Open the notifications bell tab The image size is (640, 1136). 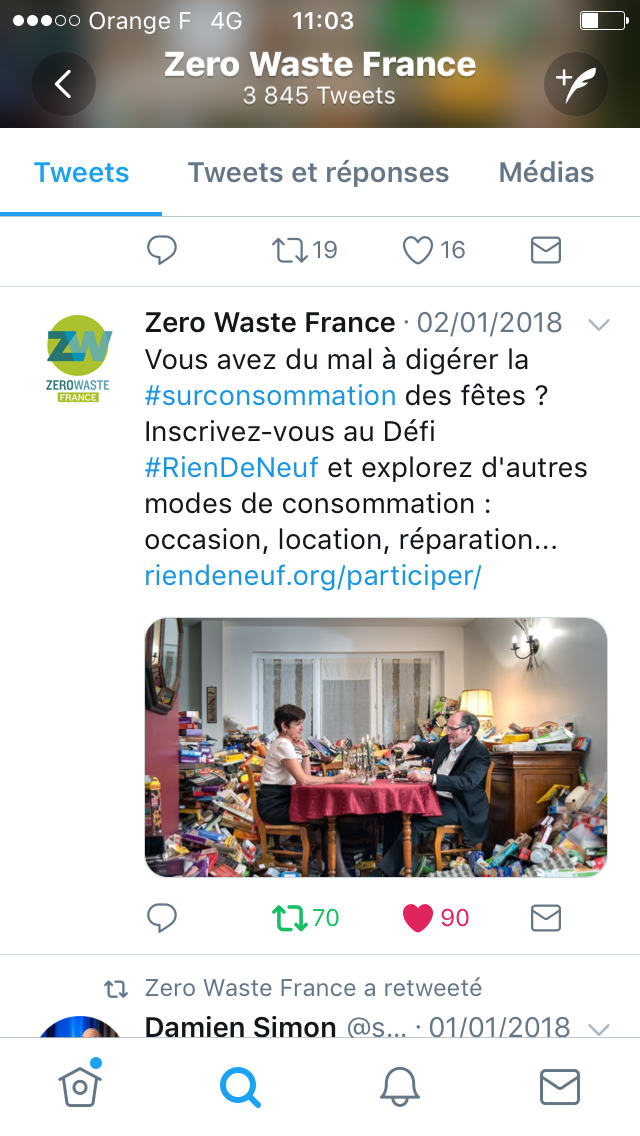click(x=400, y=1087)
